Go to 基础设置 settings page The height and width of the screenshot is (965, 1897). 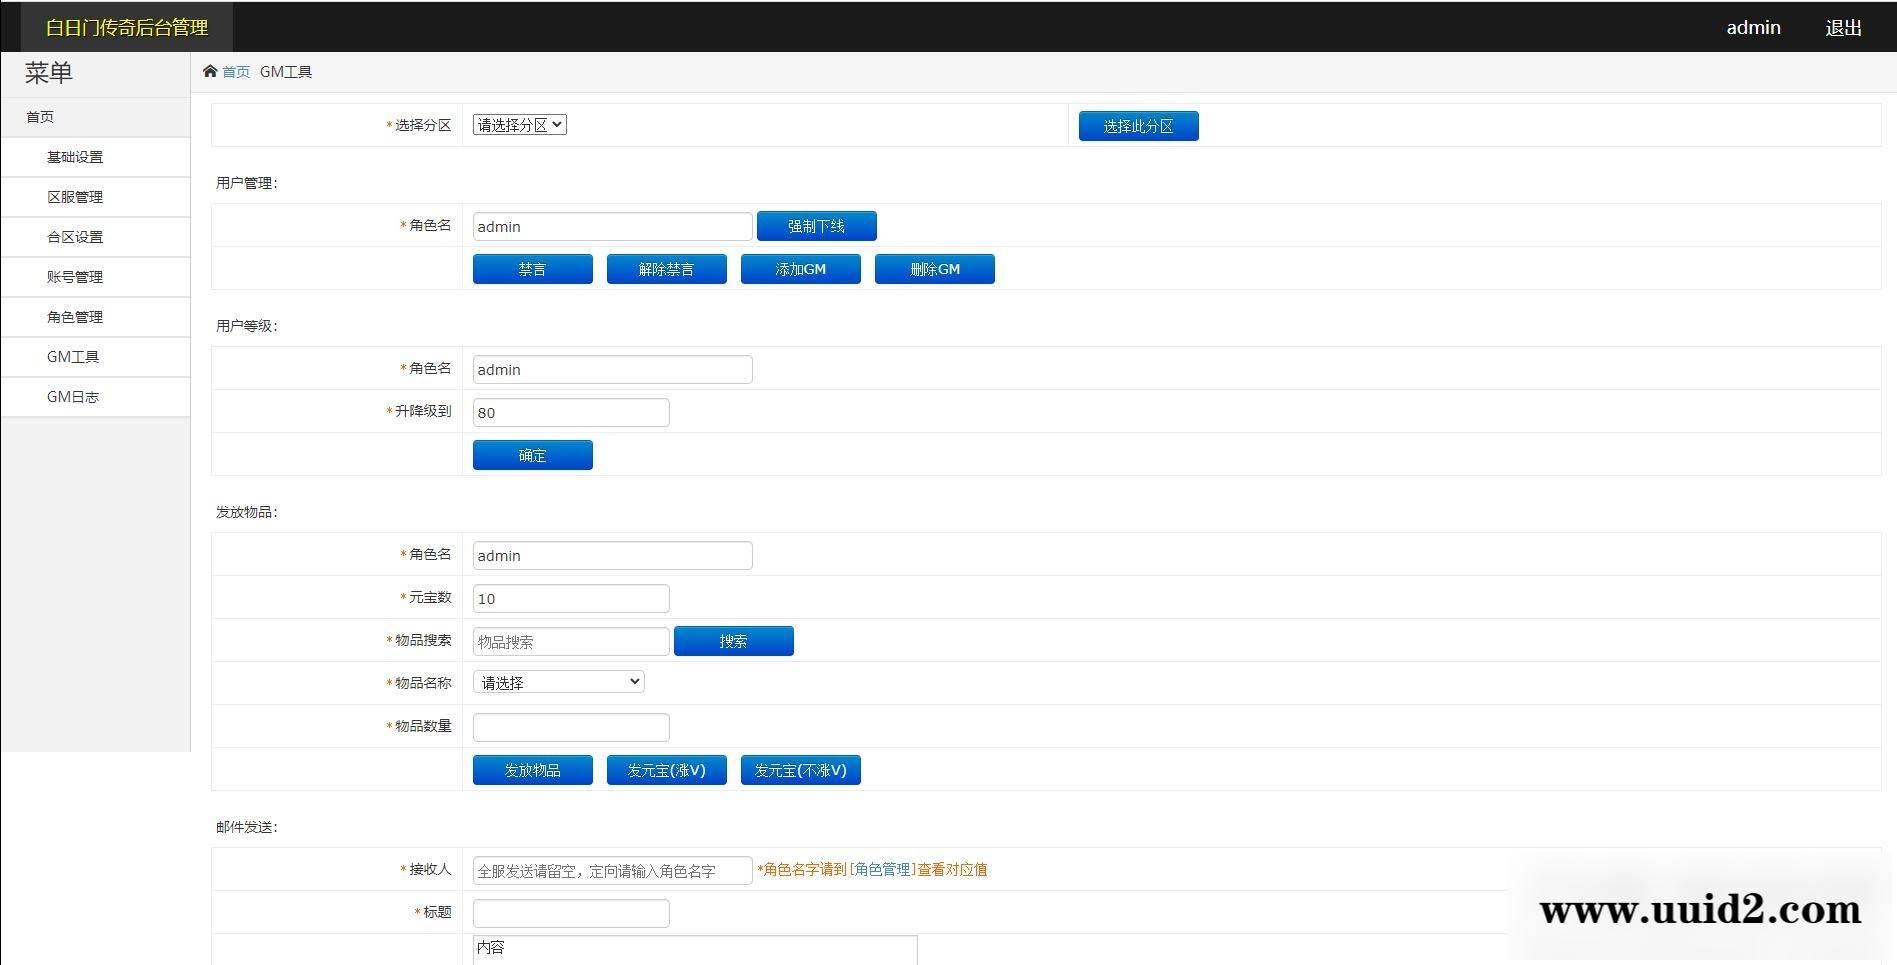[x=73, y=157]
